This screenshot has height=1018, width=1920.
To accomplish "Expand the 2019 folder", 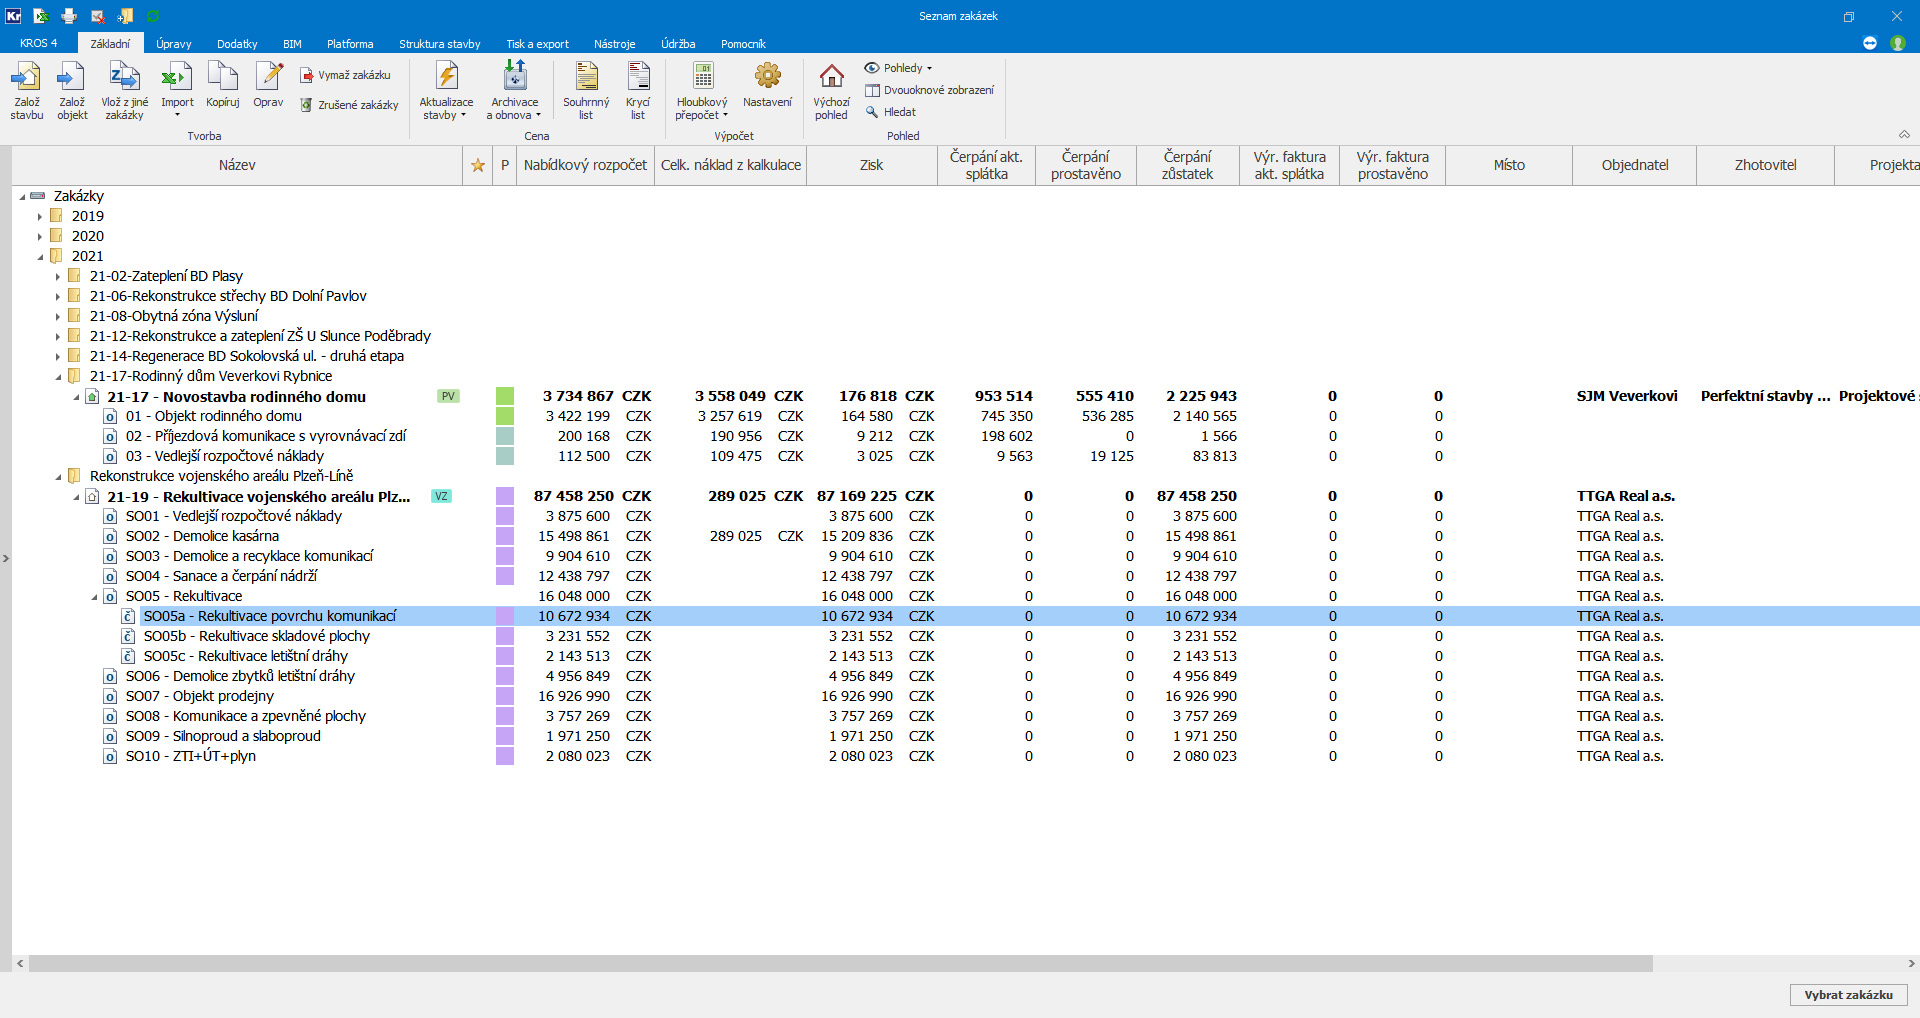I will [40, 216].
